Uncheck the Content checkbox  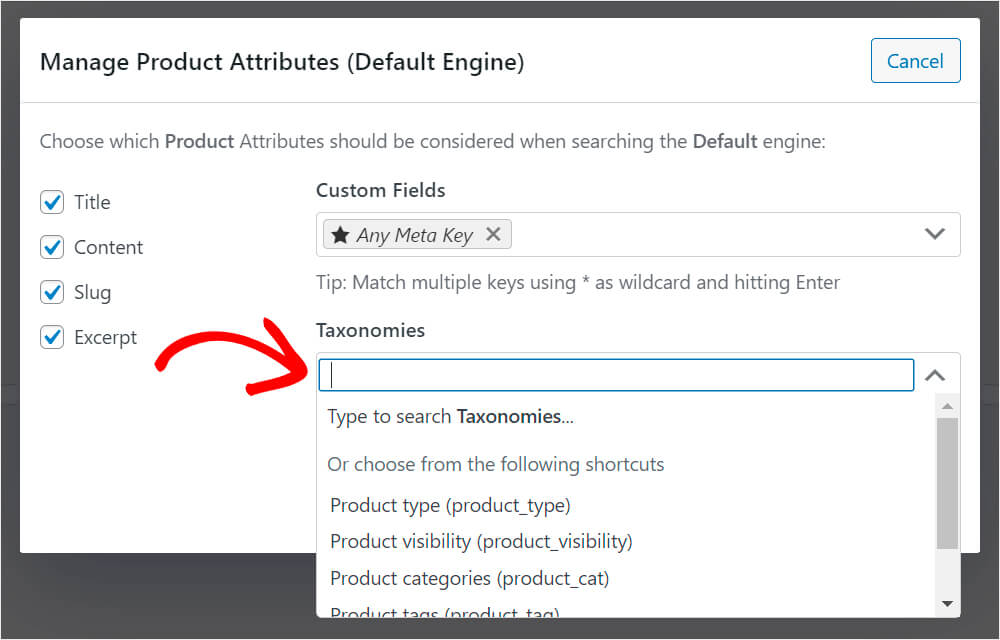52,247
